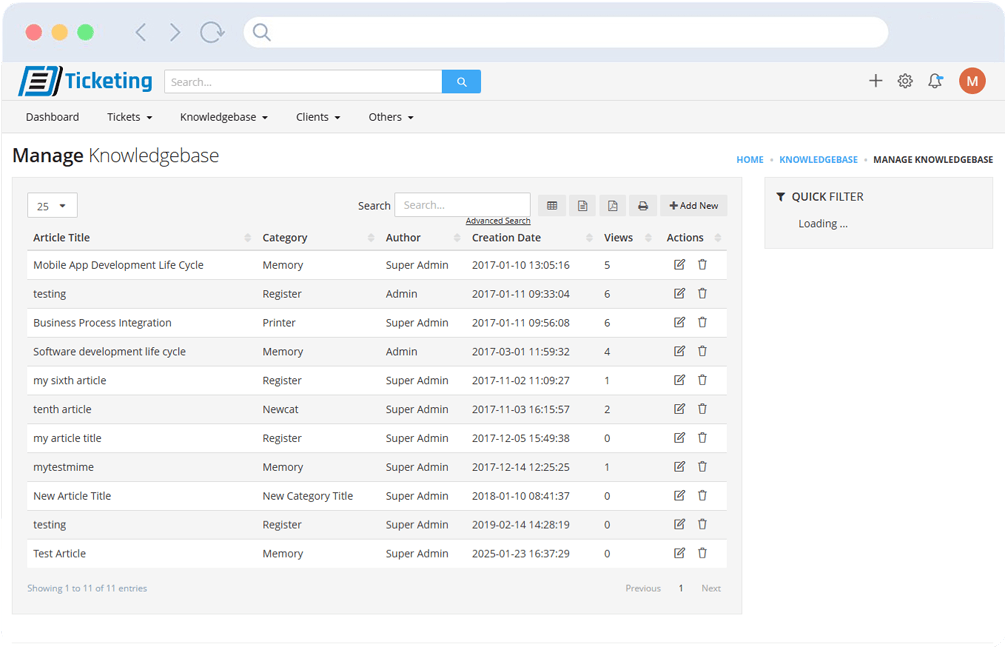The width and height of the screenshot is (1005, 647).
Task: Click the blue search magnifier button
Action: point(461,82)
